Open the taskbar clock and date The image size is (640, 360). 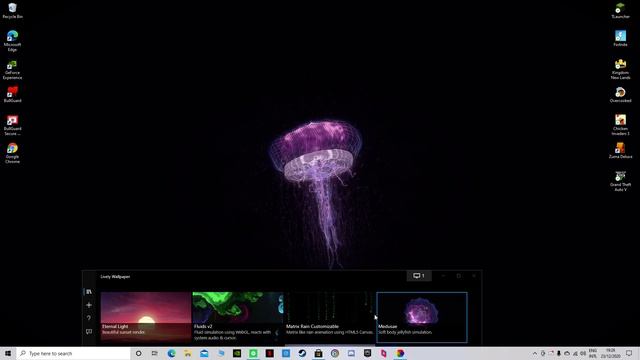pos(610,353)
